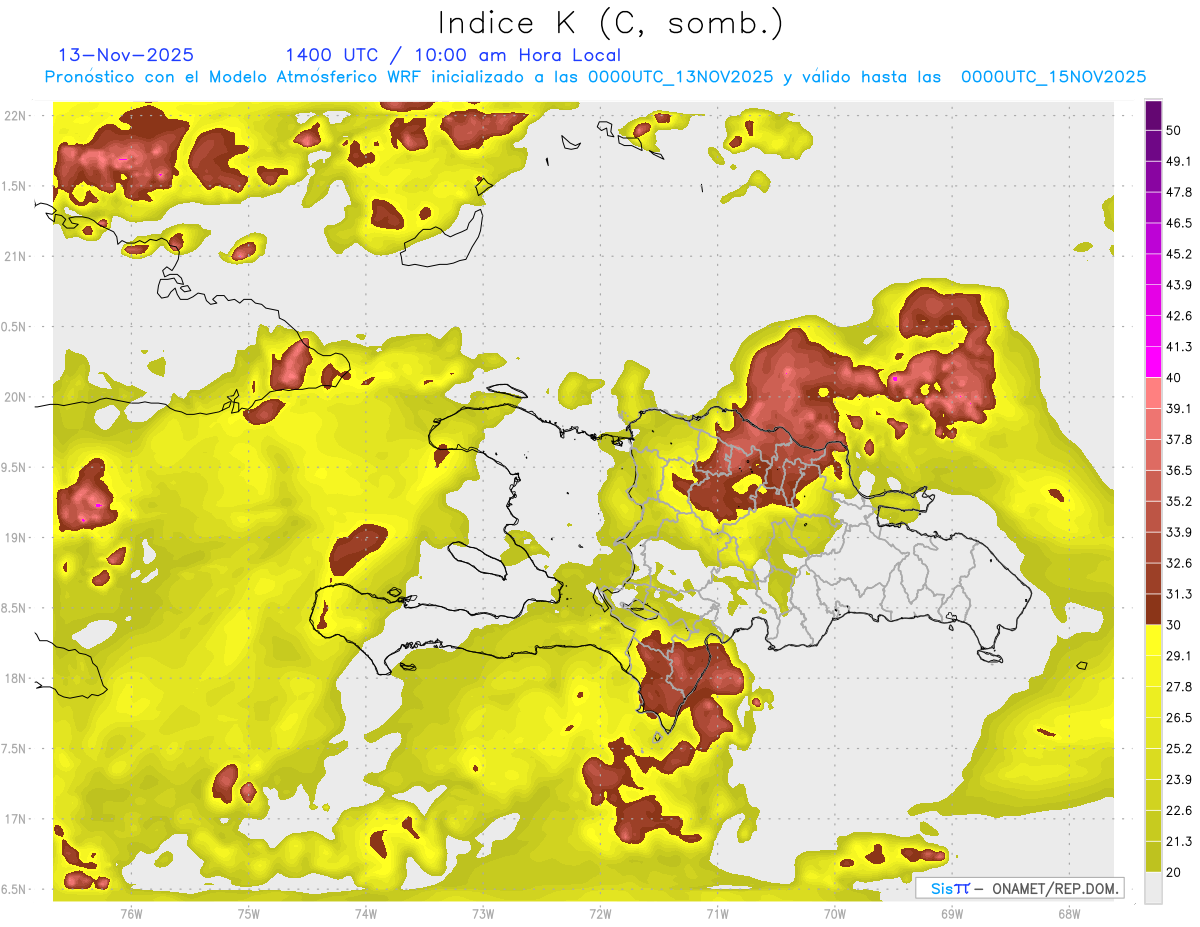This screenshot has width=1200, height=927.
Task: Click the '22N' latitude label
Action: coord(16,115)
